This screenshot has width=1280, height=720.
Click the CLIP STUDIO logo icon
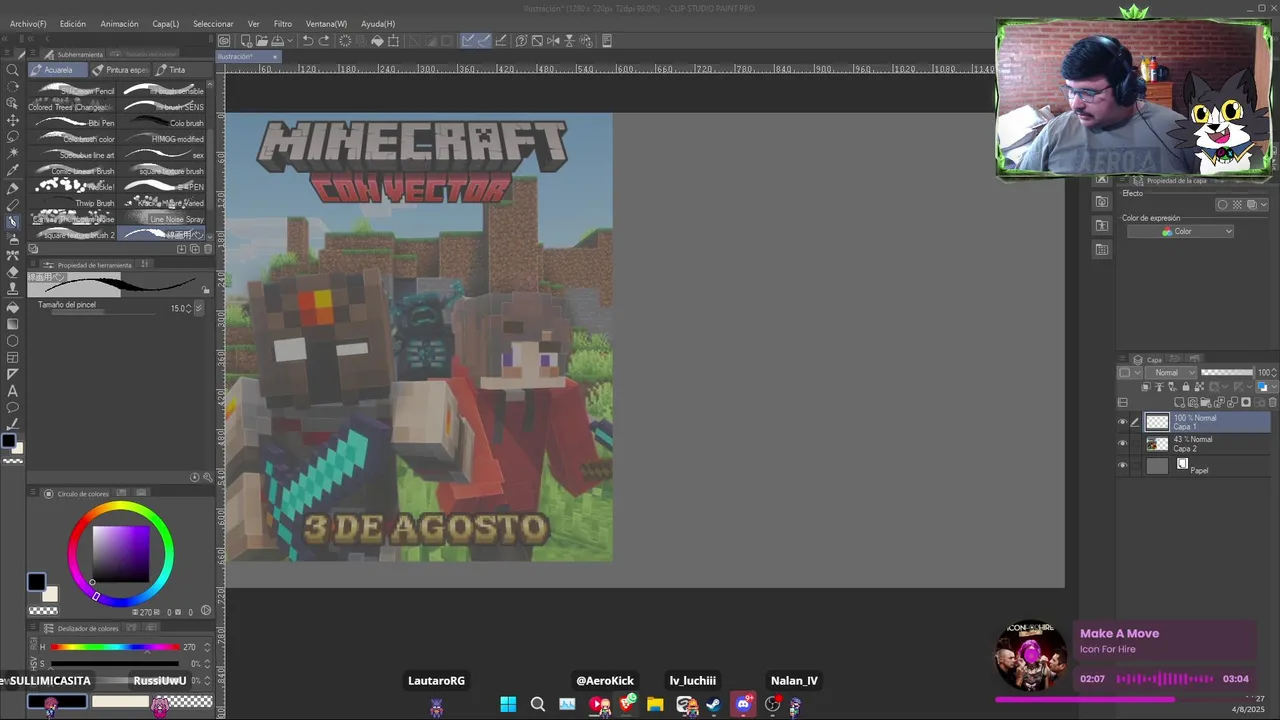pyautogui.click(x=224, y=41)
